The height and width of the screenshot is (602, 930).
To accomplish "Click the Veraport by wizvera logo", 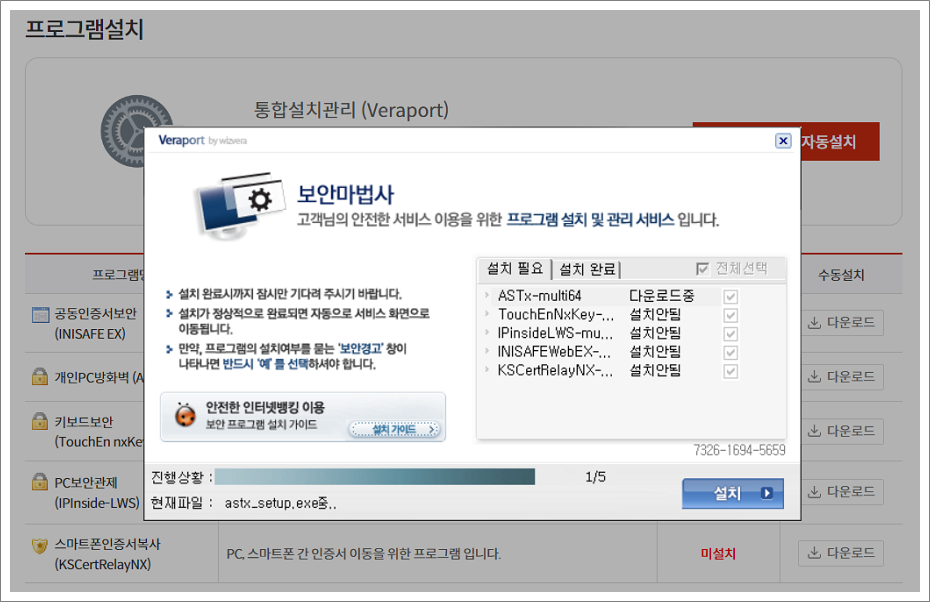I will pyautogui.click(x=202, y=141).
